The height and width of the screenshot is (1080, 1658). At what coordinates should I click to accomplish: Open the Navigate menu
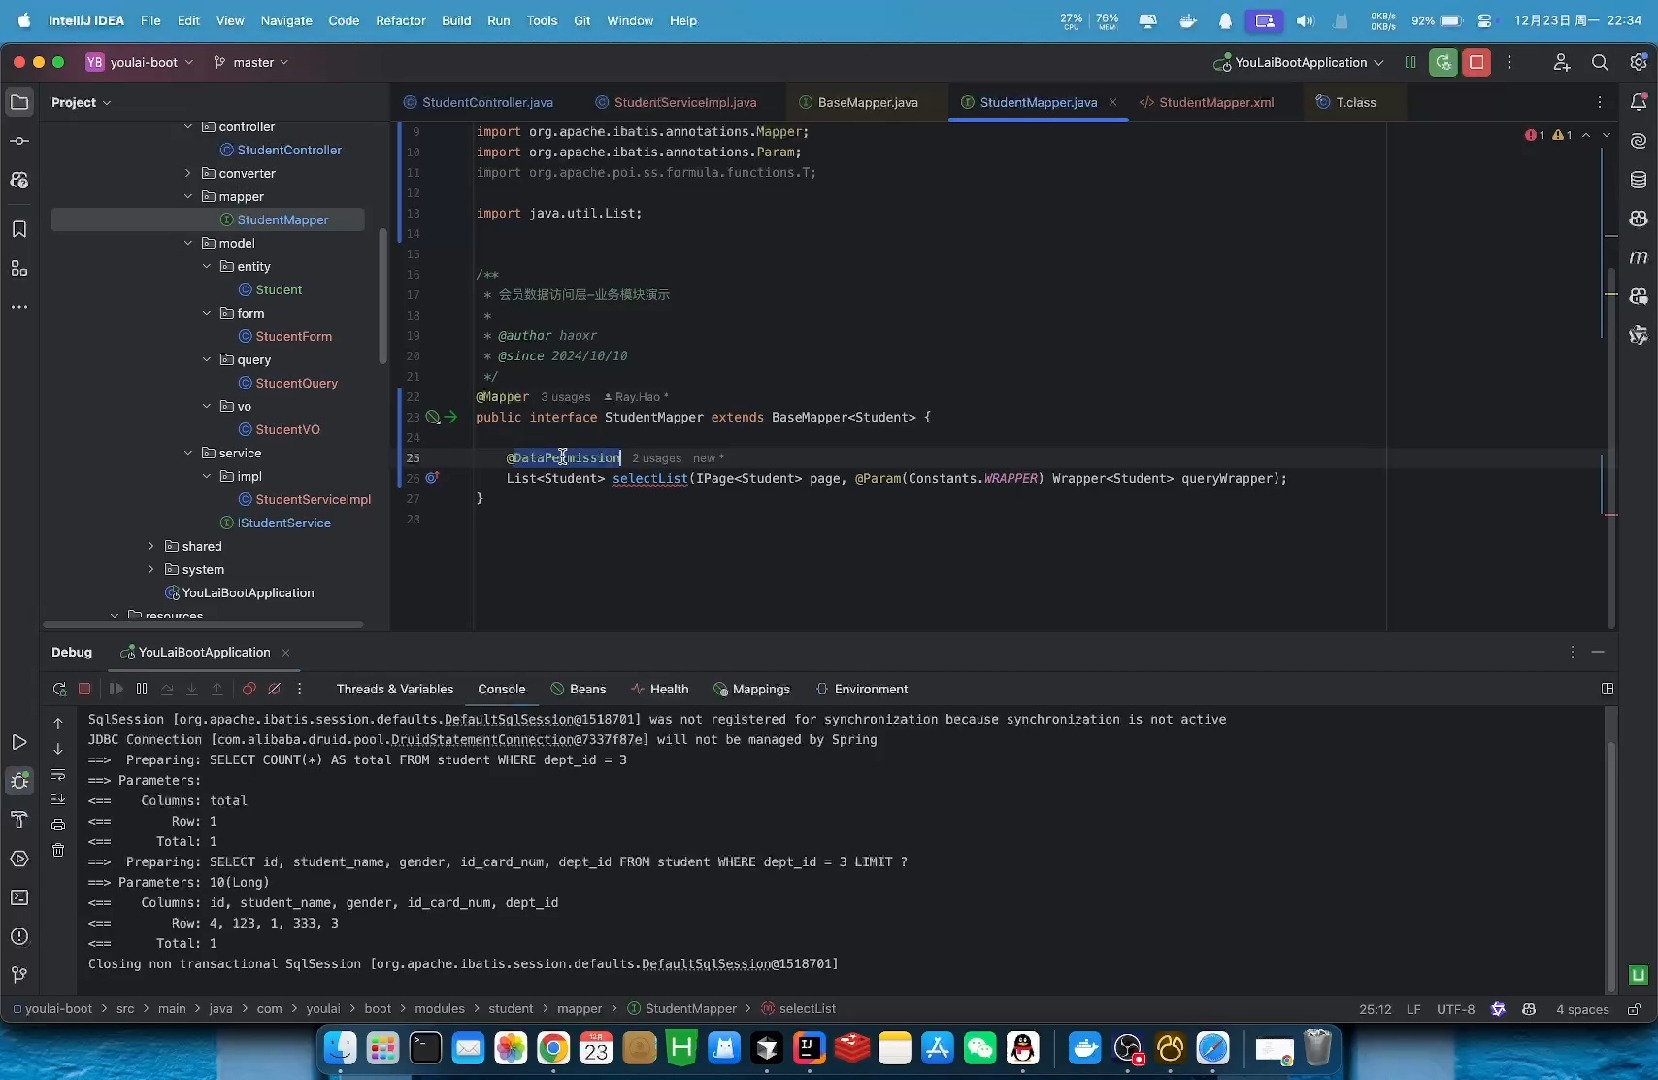(286, 20)
